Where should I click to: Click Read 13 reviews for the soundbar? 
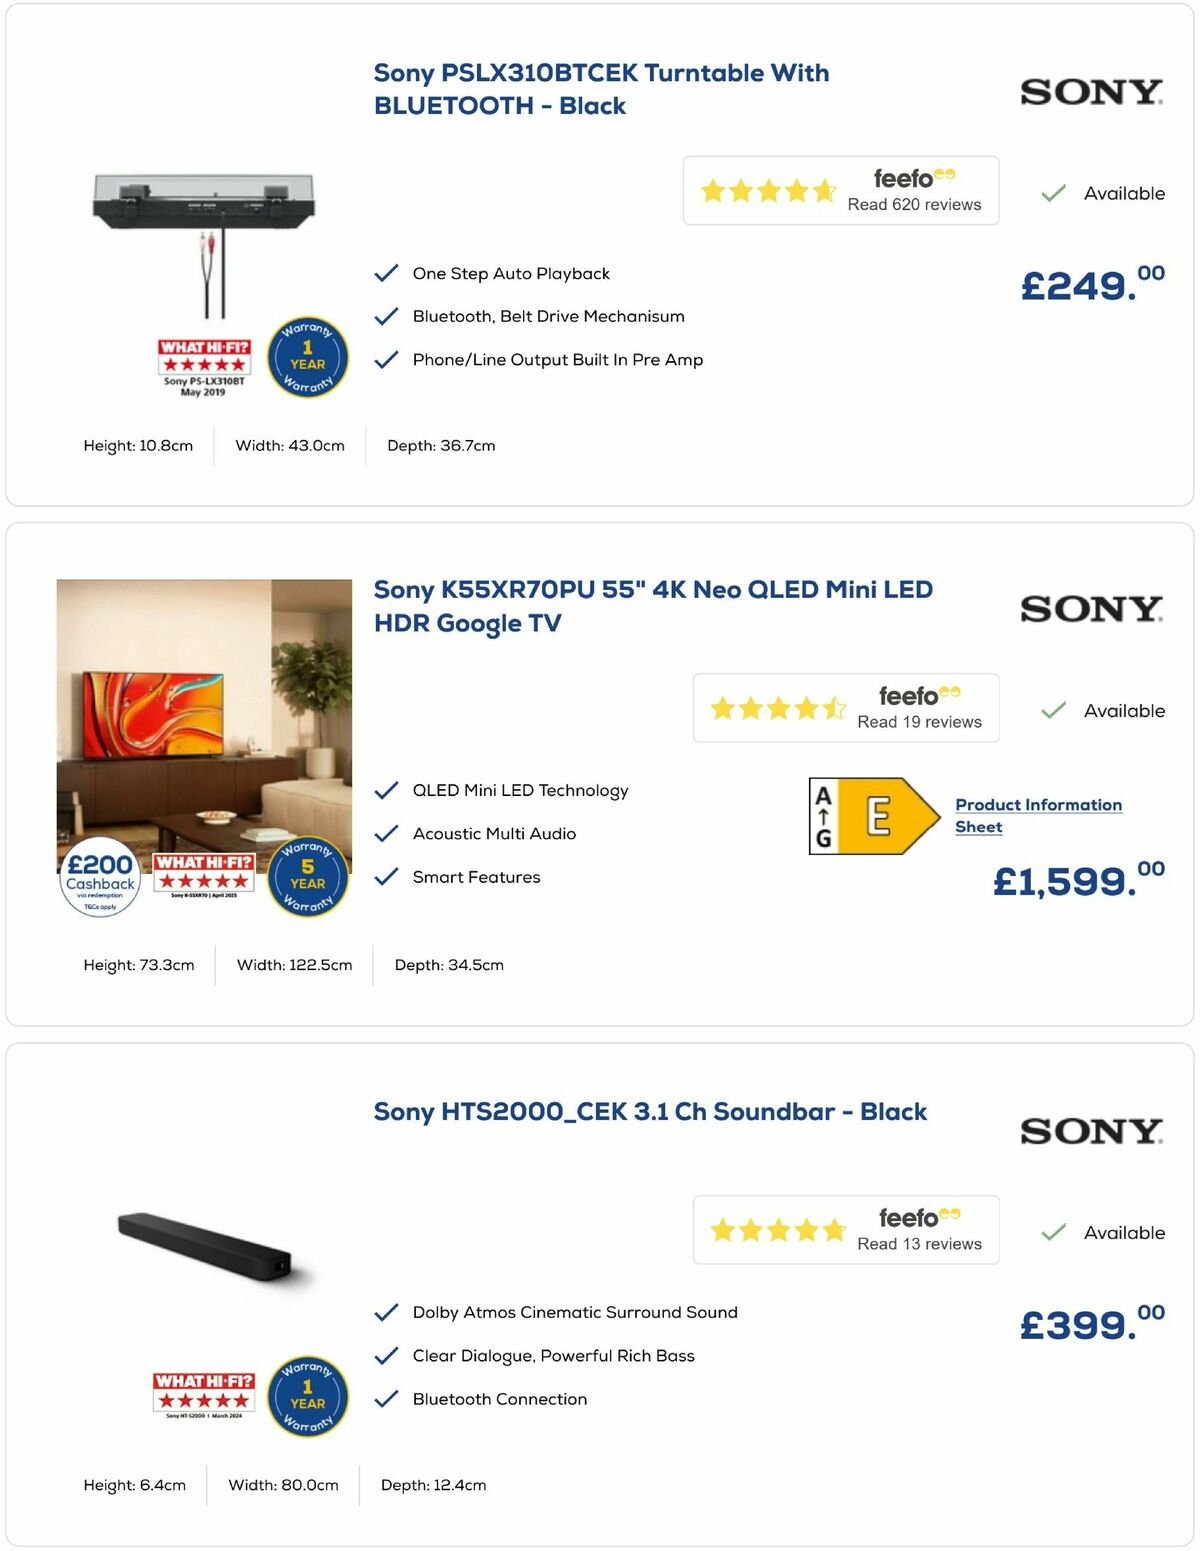point(918,1244)
